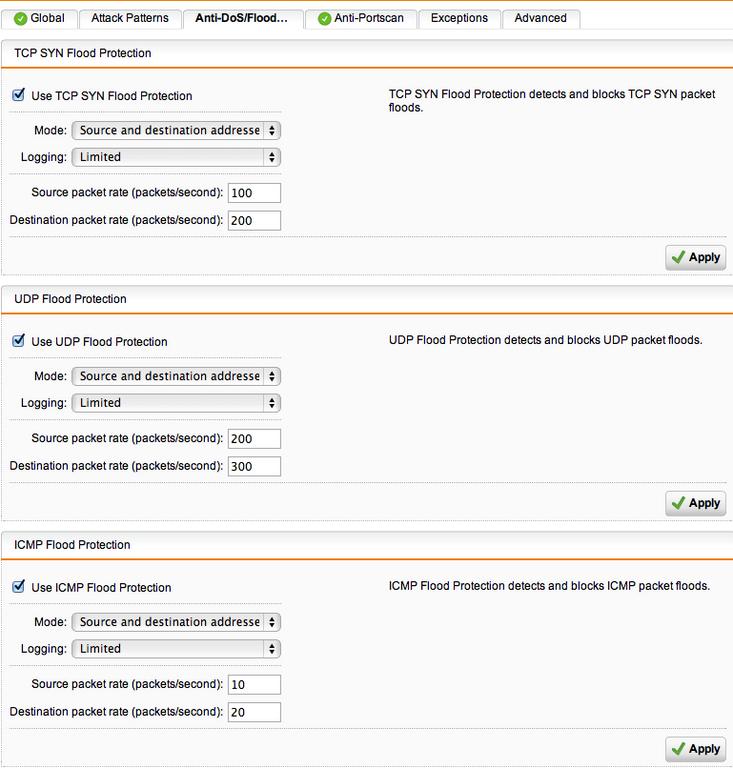Switch to the Attack Patterns tab
The width and height of the screenshot is (733, 768).
pos(130,19)
